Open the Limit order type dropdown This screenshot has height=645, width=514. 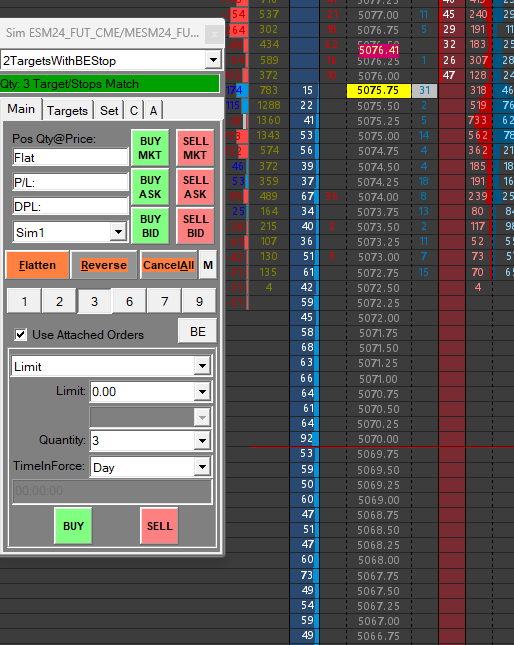click(202, 366)
